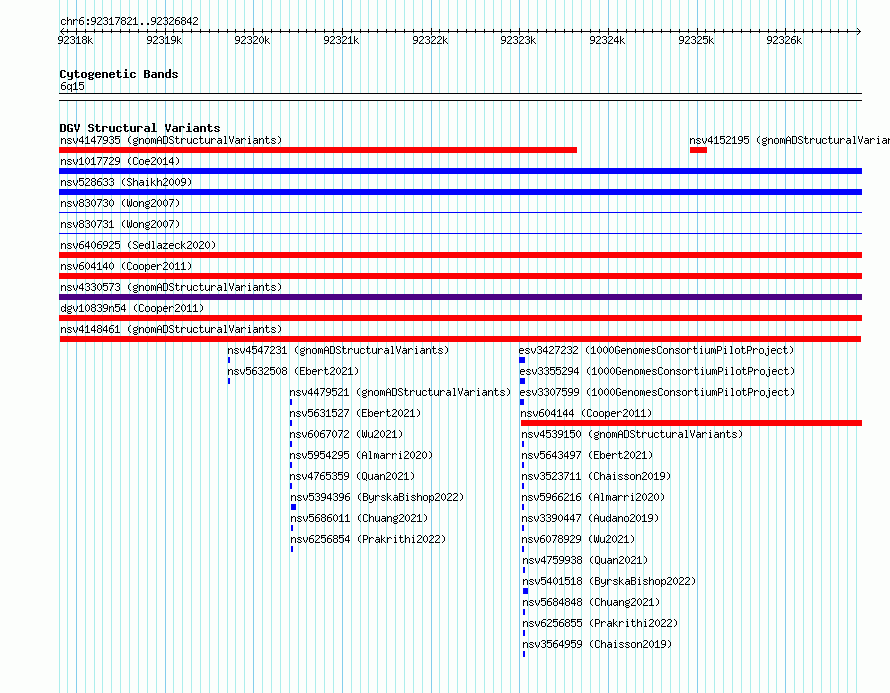This screenshot has width=890, height=693.
Task: Open nsv830730 (Wong2007) label
Action: coord(120,203)
